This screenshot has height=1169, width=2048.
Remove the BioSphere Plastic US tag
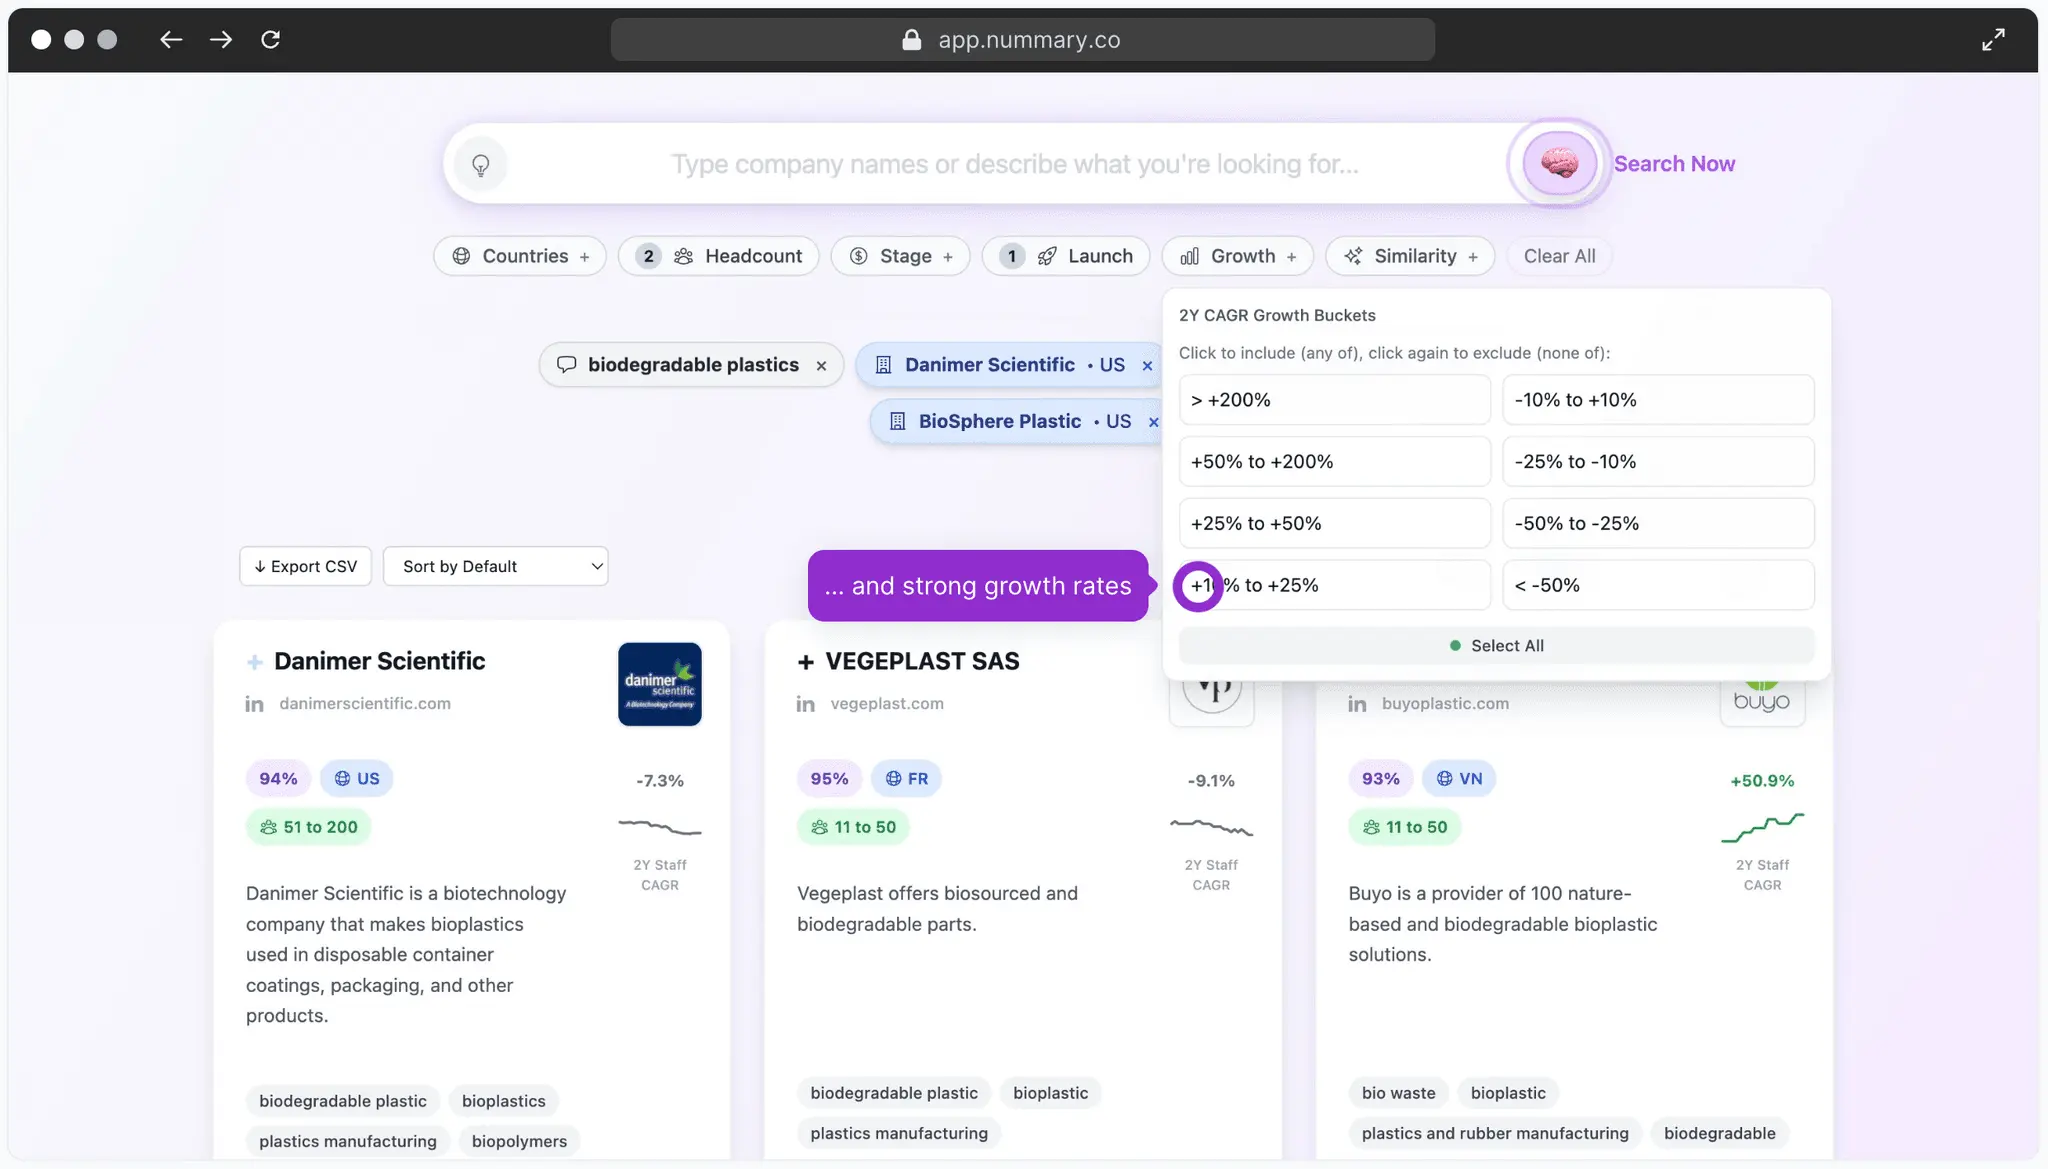click(1153, 422)
